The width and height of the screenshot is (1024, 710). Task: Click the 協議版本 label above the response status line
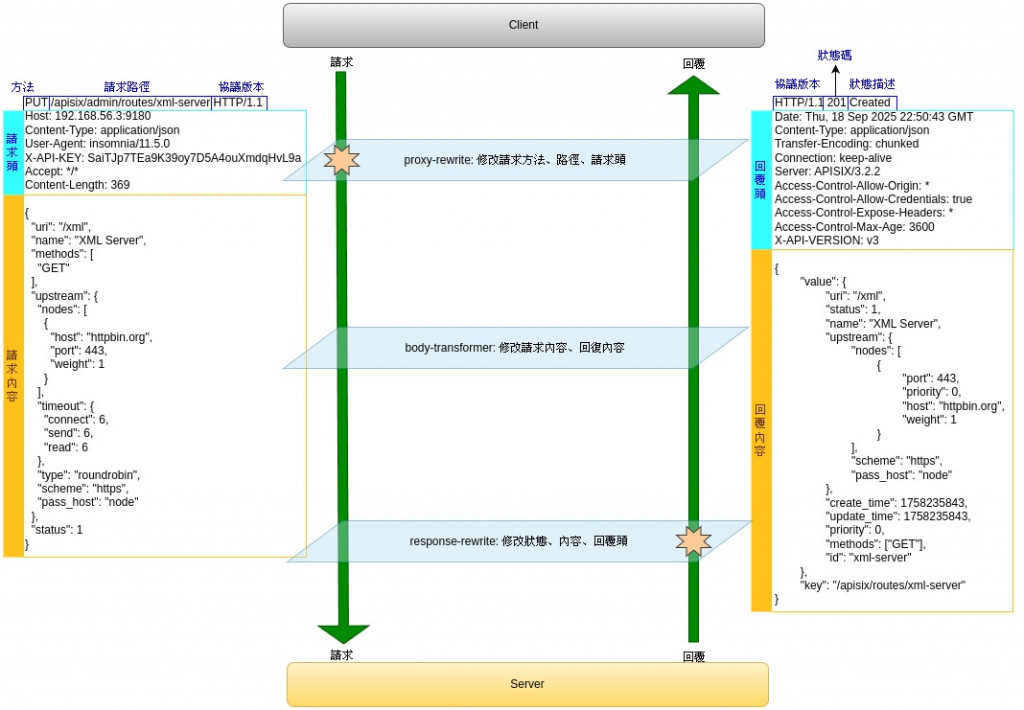pos(797,84)
